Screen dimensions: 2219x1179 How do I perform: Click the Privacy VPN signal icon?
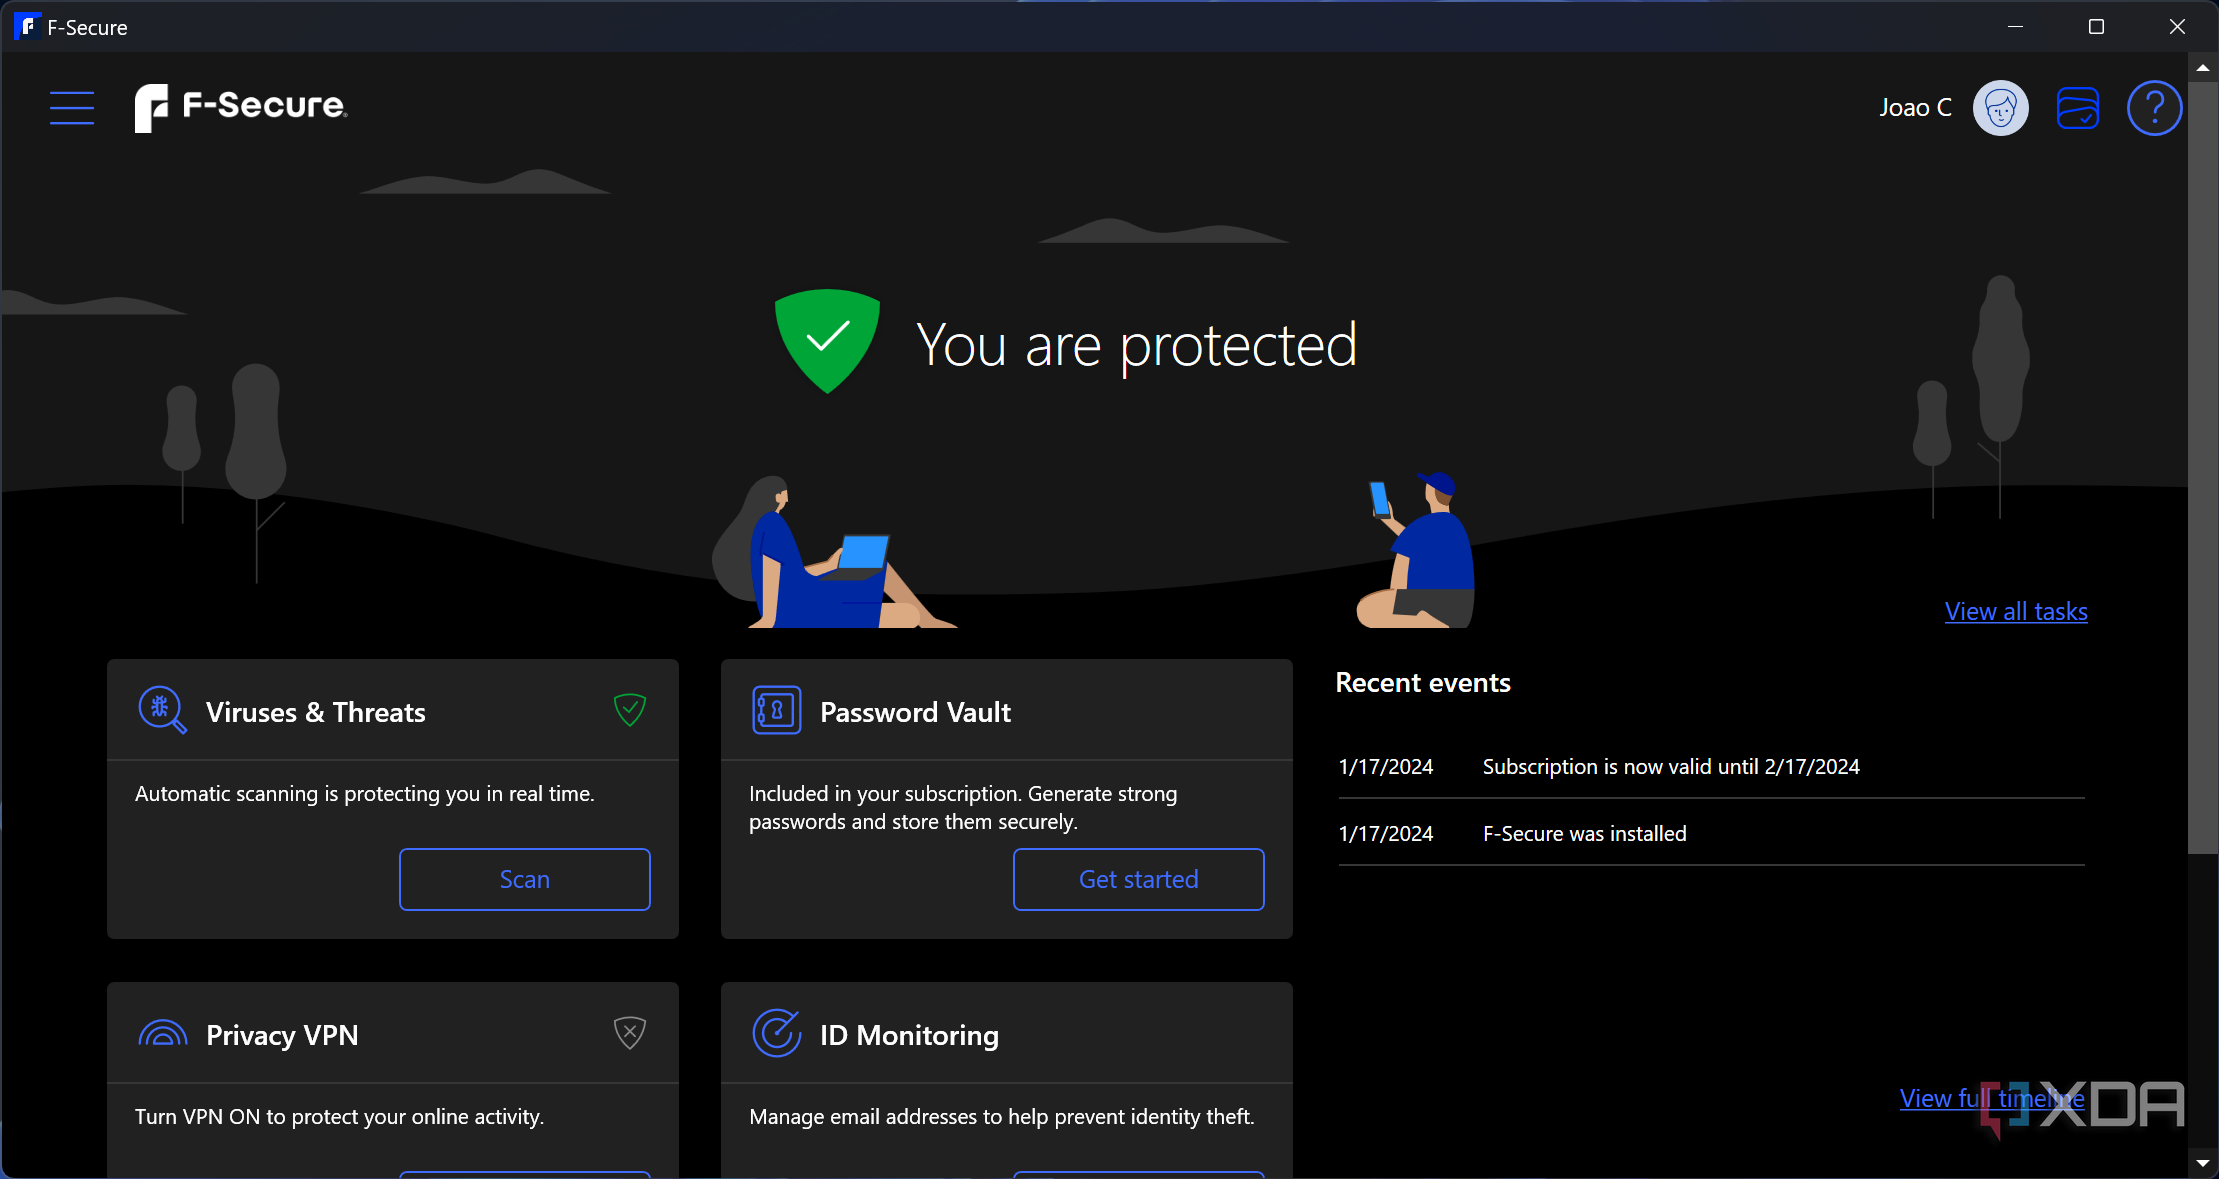tap(162, 1034)
